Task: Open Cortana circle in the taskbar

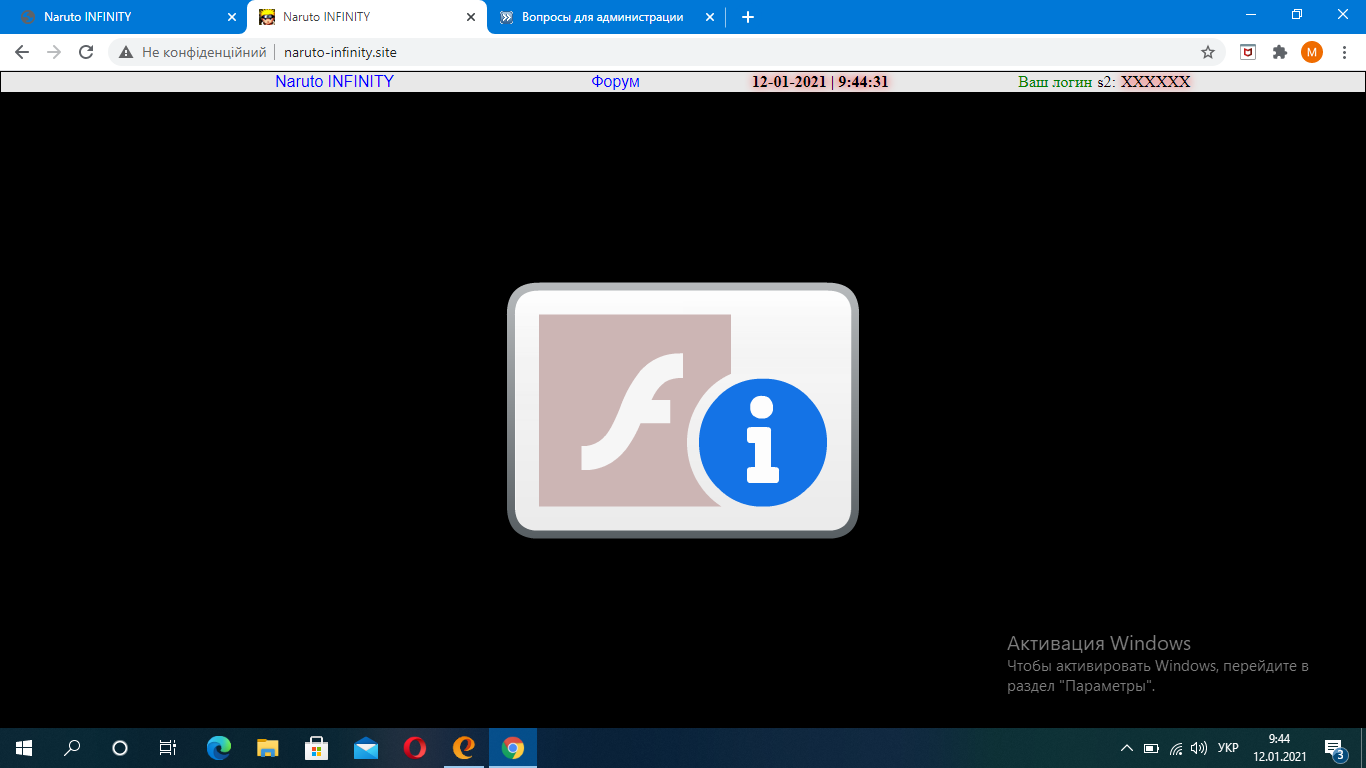Action: [x=120, y=748]
